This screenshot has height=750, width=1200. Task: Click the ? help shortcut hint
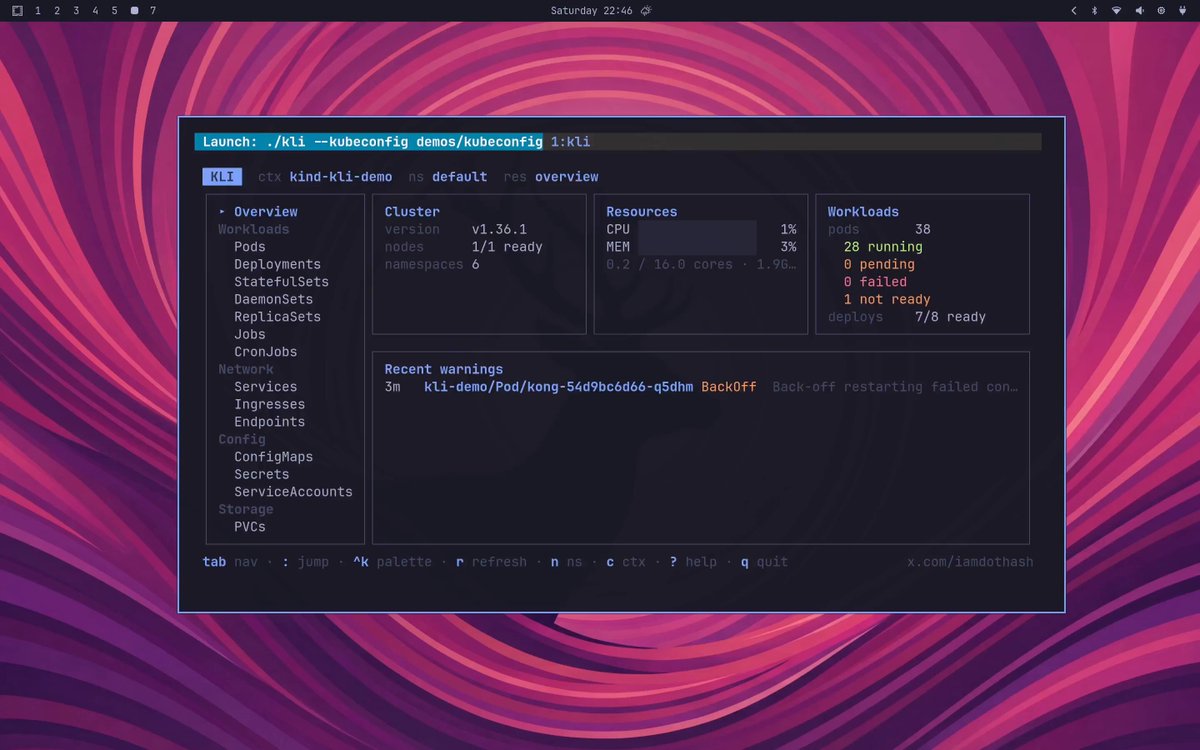(x=693, y=562)
